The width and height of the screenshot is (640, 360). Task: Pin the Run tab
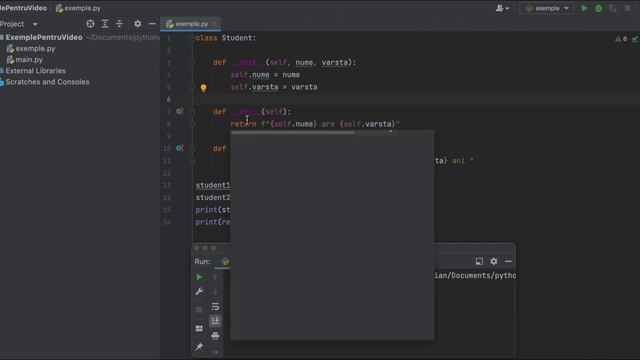point(199,347)
